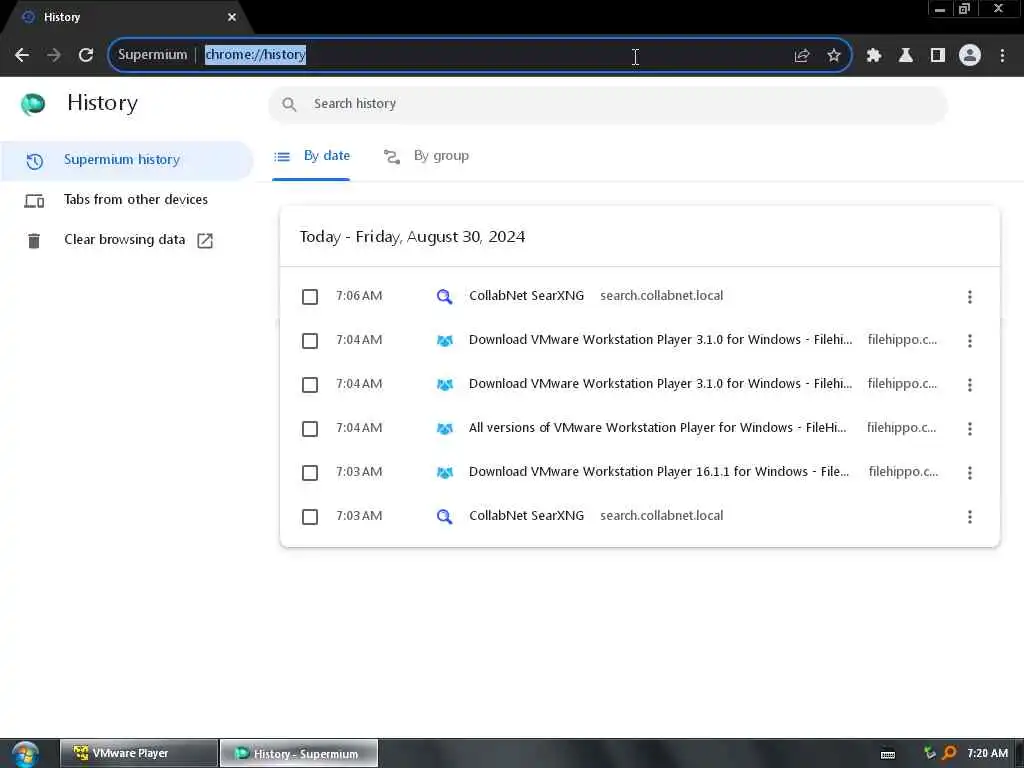Click the chrome://history address bar
1024x768 pixels.
click(x=480, y=55)
